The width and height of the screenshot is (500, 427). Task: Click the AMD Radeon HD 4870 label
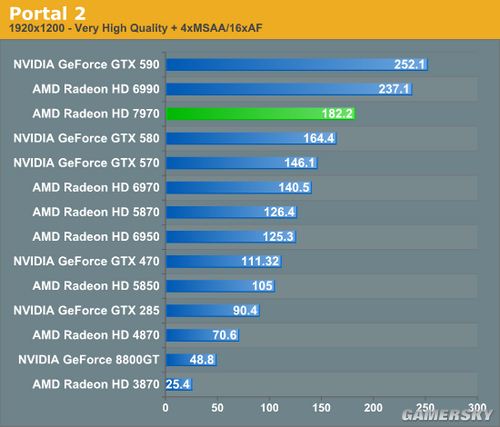[96, 335]
